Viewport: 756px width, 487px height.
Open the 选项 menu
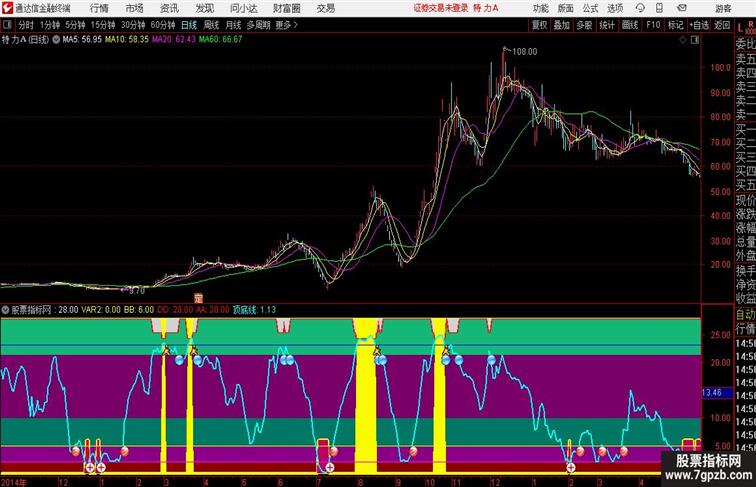point(615,8)
